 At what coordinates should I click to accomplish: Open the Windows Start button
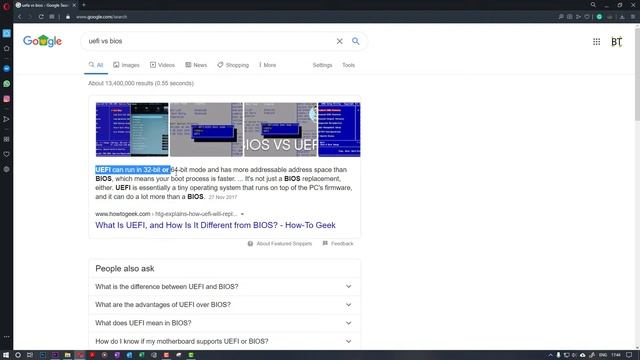[6, 355]
